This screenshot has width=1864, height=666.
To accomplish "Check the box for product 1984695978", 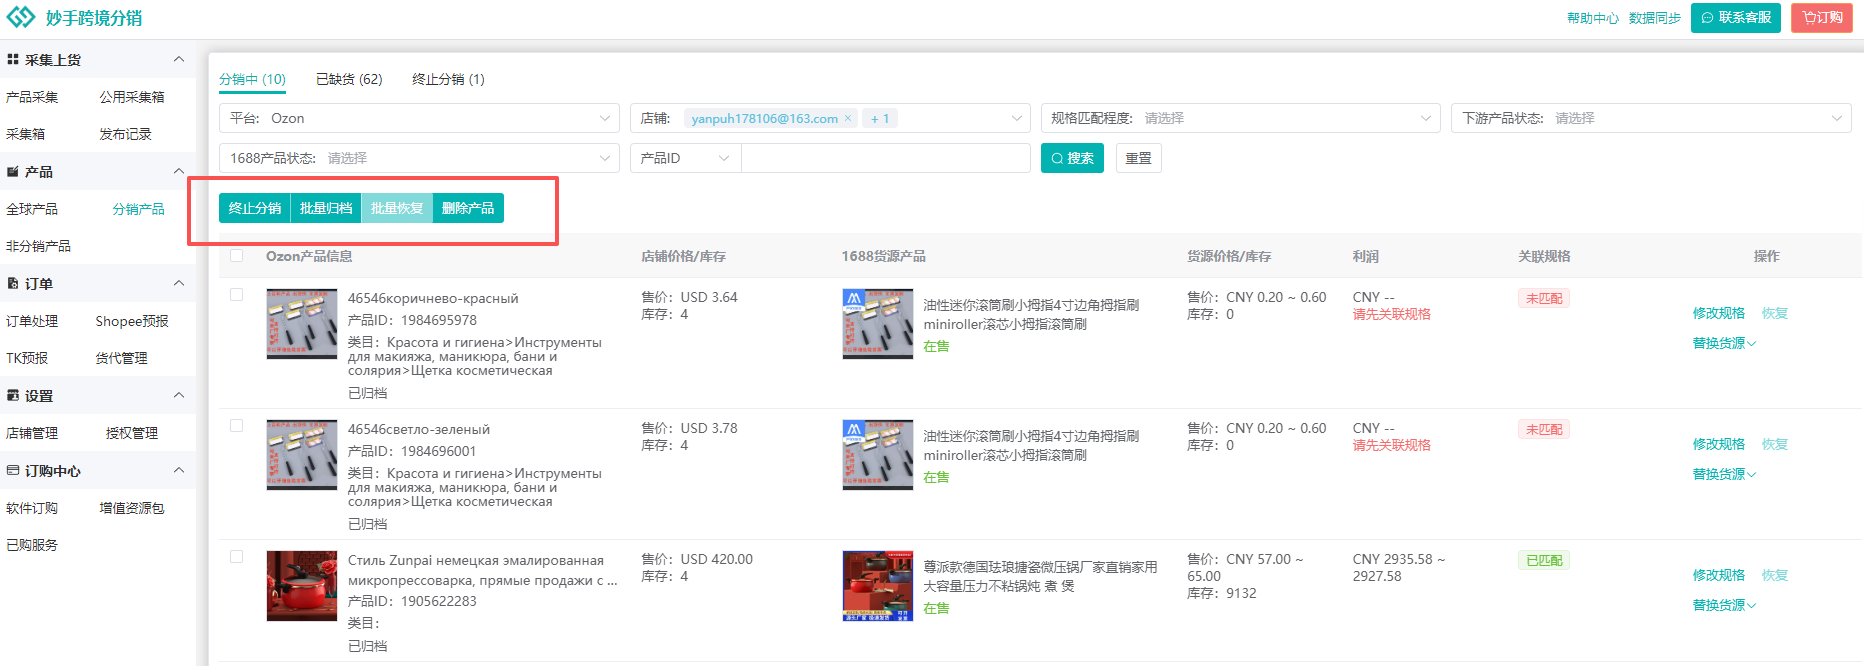I will 237,295.
